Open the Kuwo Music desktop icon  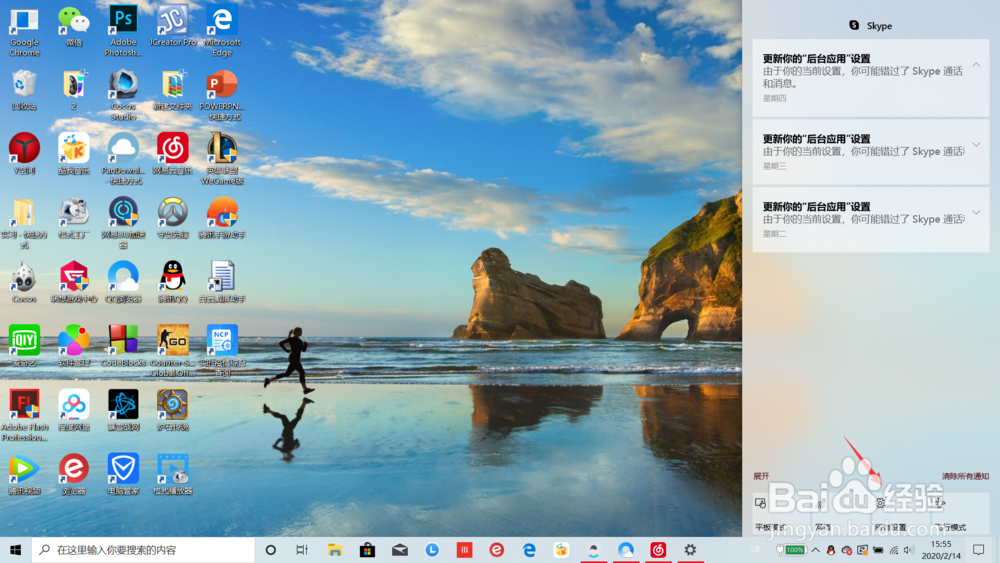(x=73, y=154)
